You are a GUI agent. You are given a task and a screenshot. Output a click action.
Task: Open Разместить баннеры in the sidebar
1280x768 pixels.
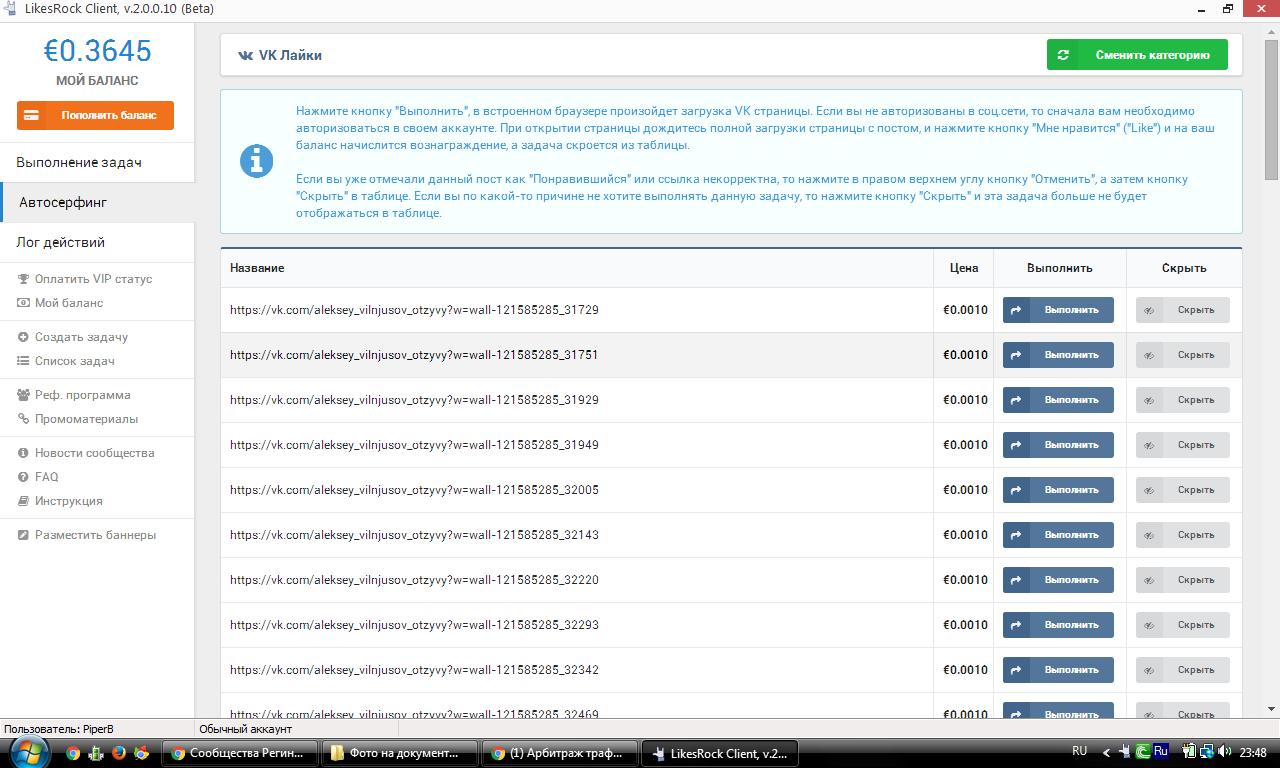click(x=95, y=535)
